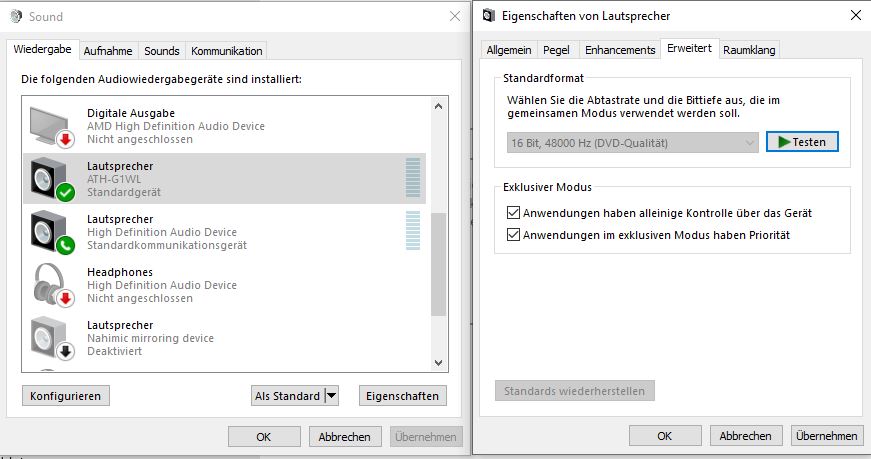The image size is (871, 459).
Task: Click the Sound window title speaker icon
Action: 17,17
